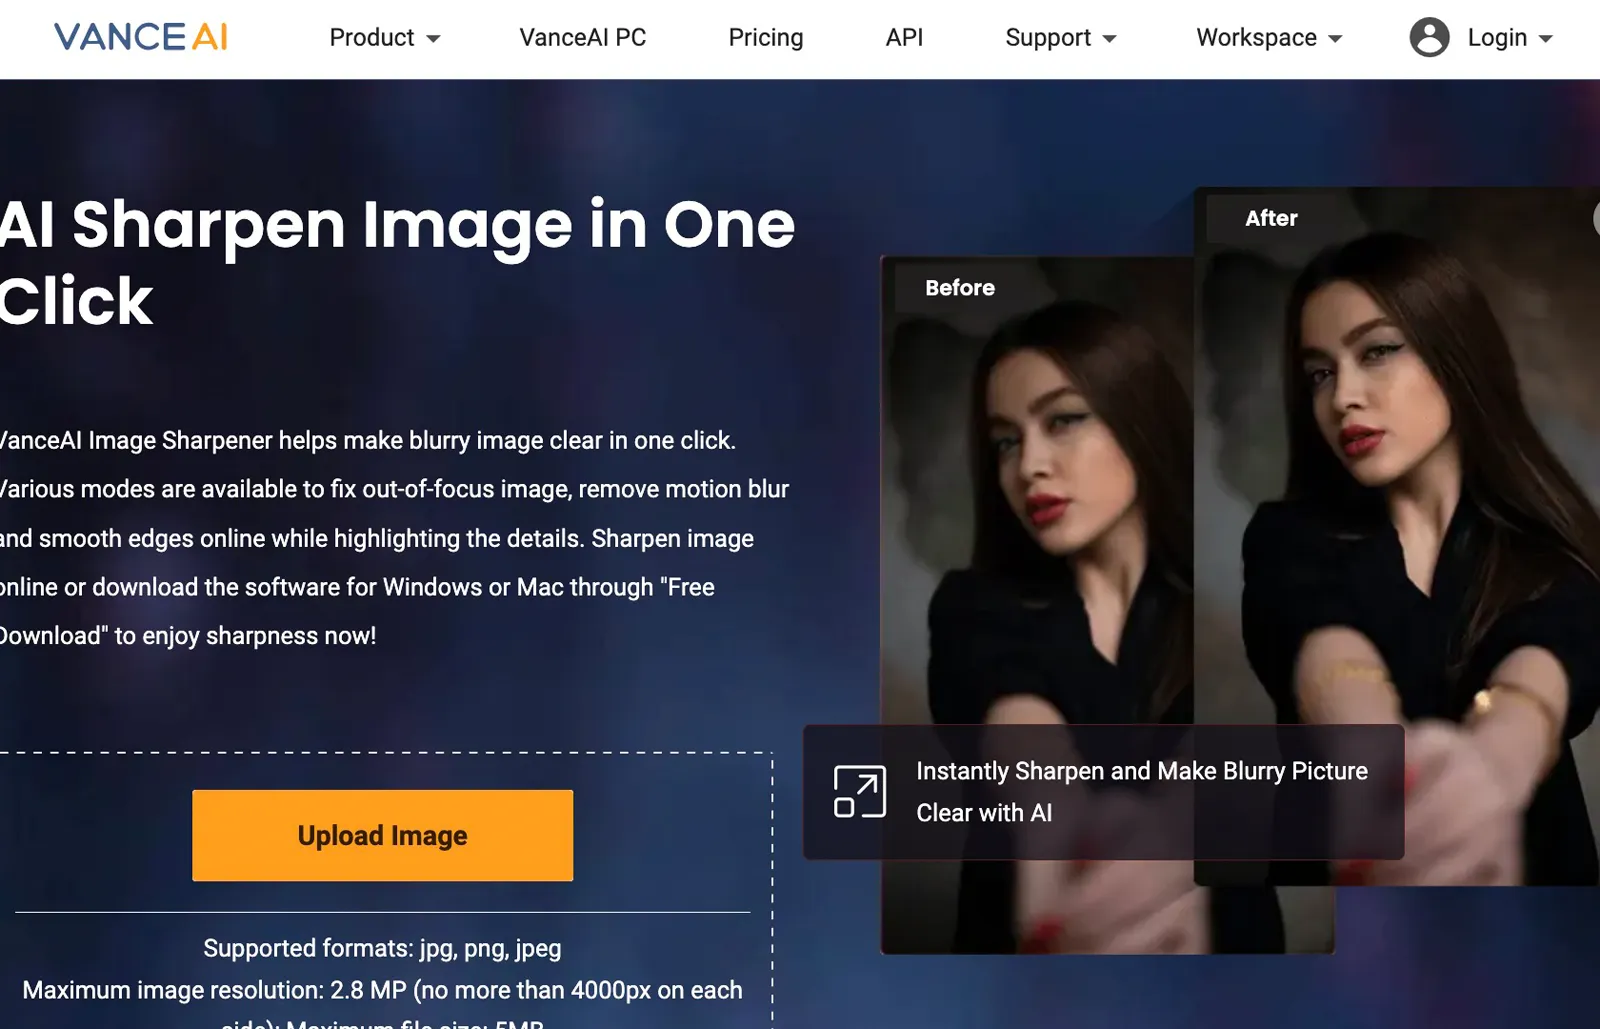Click the Before label on the image
The height and width of the screenshot is (1029, 1600).
[960, 288]
